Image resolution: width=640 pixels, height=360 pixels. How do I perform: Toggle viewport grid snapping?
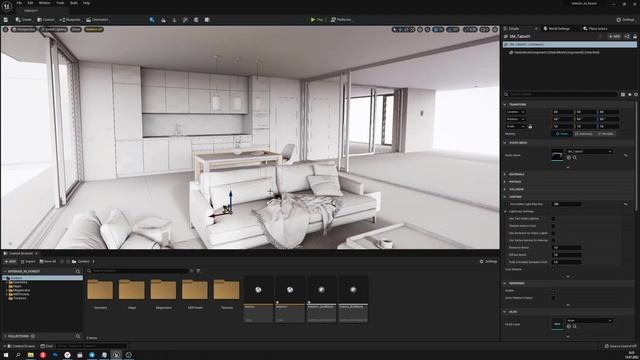tap(438, 29)
